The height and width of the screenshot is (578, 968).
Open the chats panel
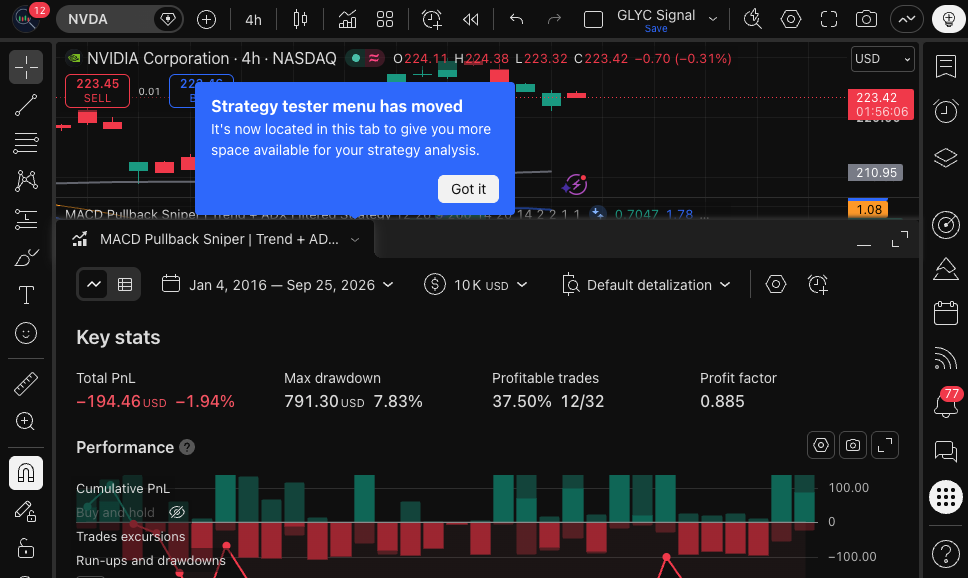pos(946,451)
